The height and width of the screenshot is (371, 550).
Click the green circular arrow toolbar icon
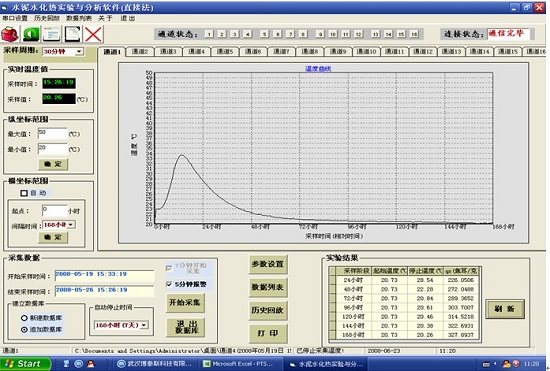click(x=31, y=34)
